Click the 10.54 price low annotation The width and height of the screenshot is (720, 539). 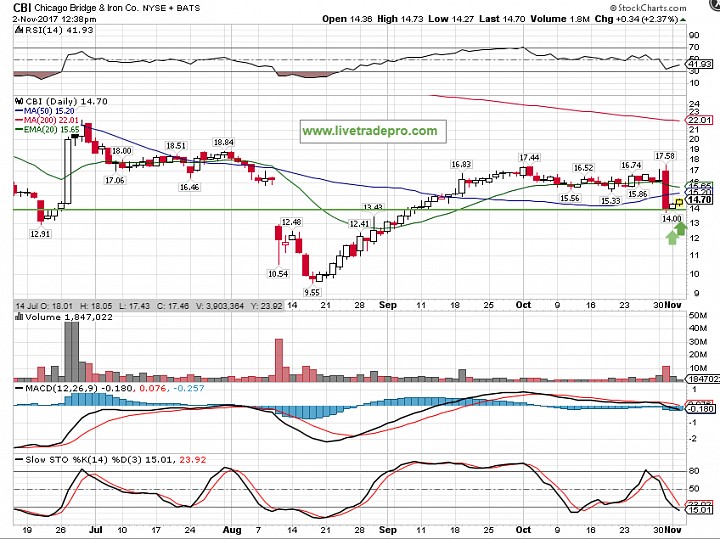pyautogui.click(x=278, y=274)
